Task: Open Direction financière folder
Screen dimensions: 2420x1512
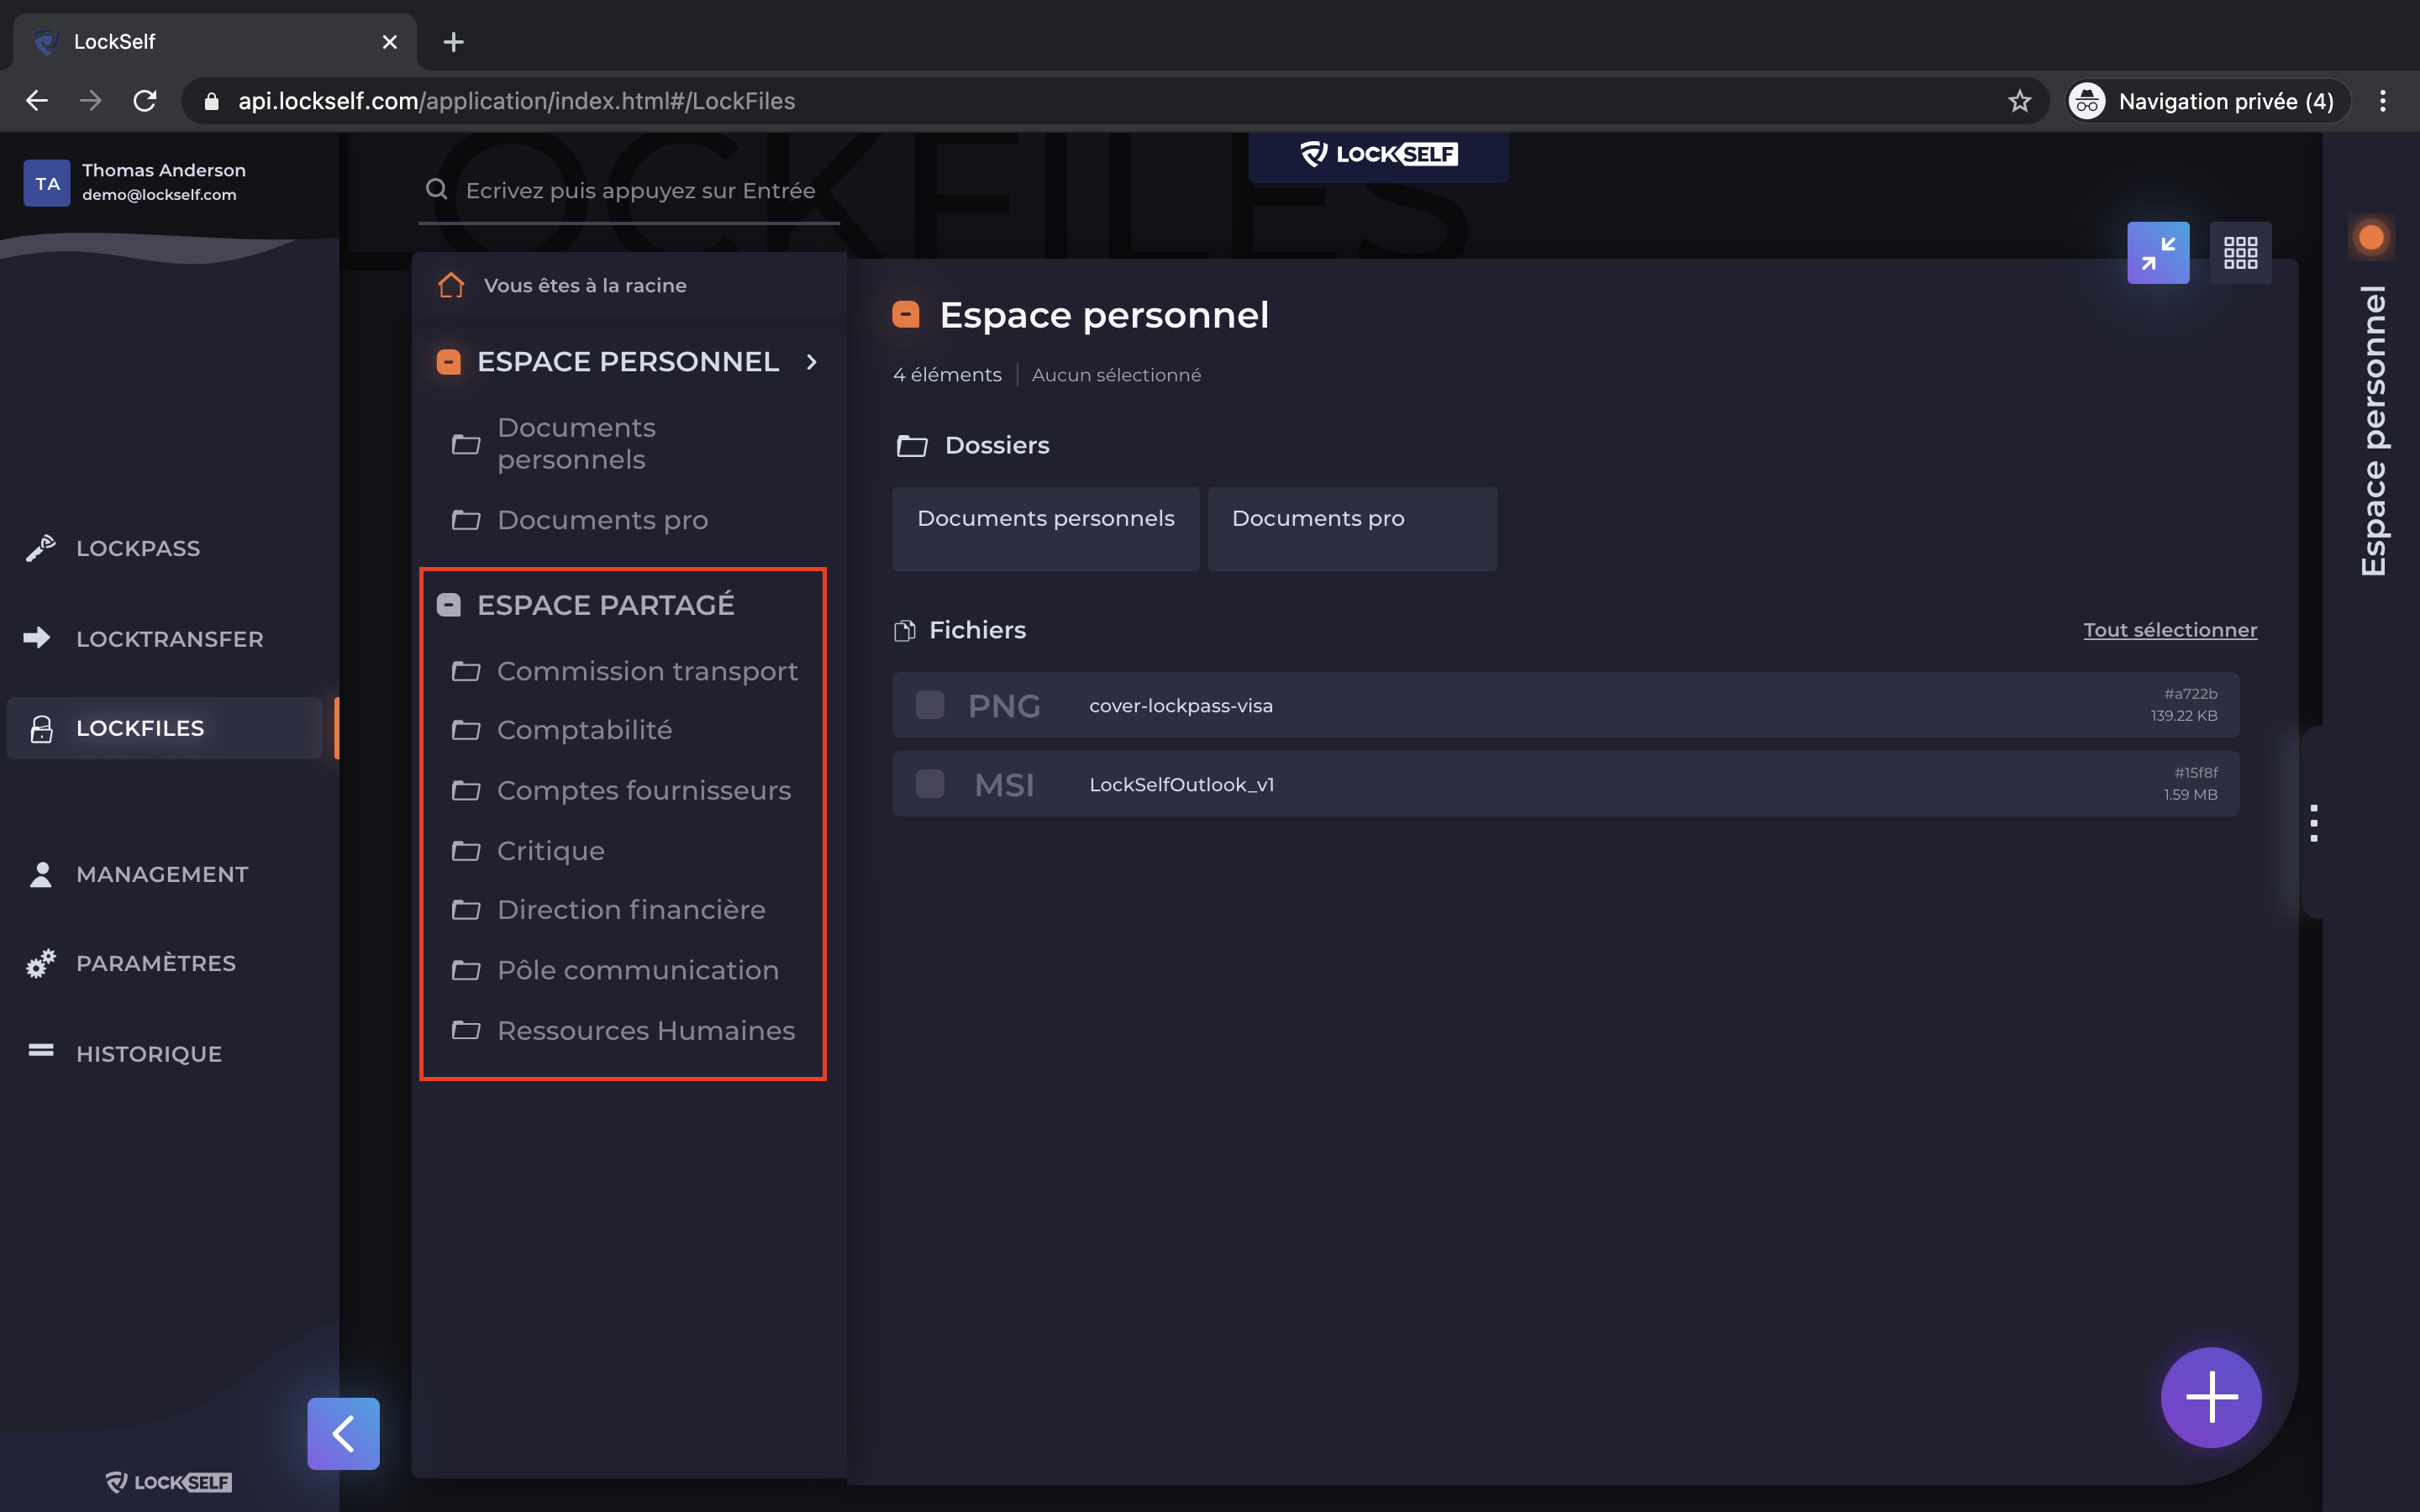Action: click(631, 910)
